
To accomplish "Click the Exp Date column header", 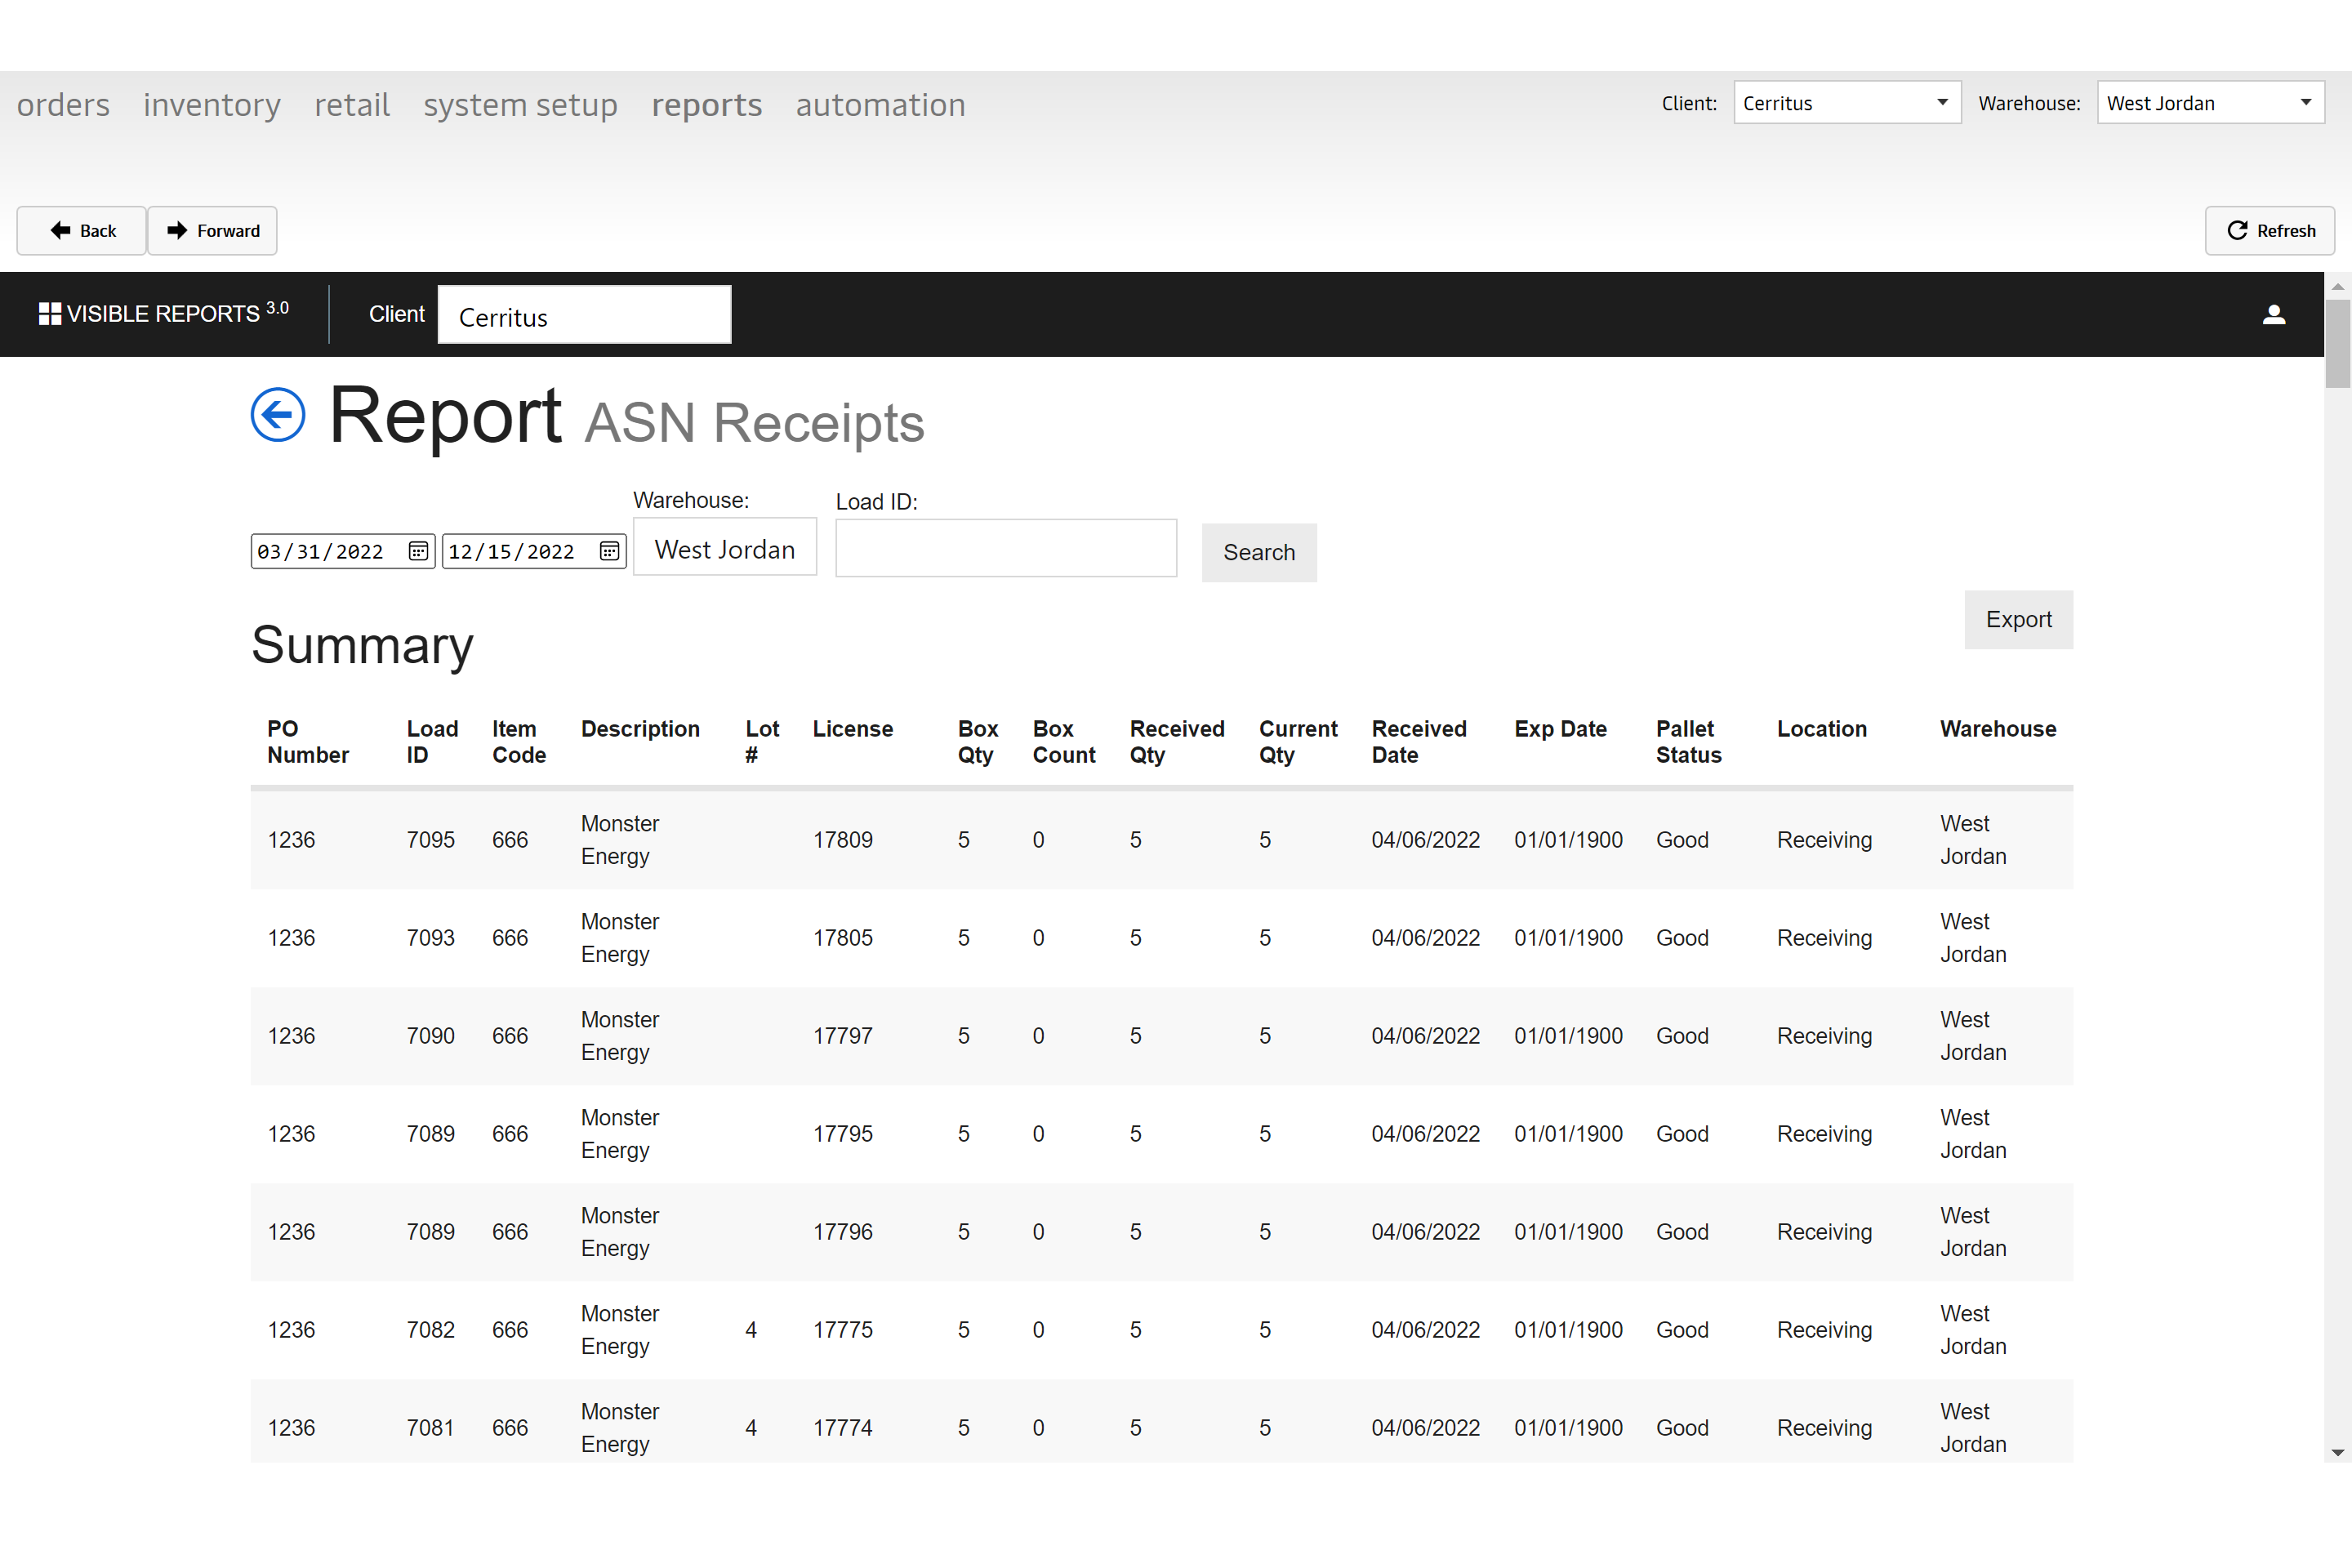I will tap(1560, 729).
